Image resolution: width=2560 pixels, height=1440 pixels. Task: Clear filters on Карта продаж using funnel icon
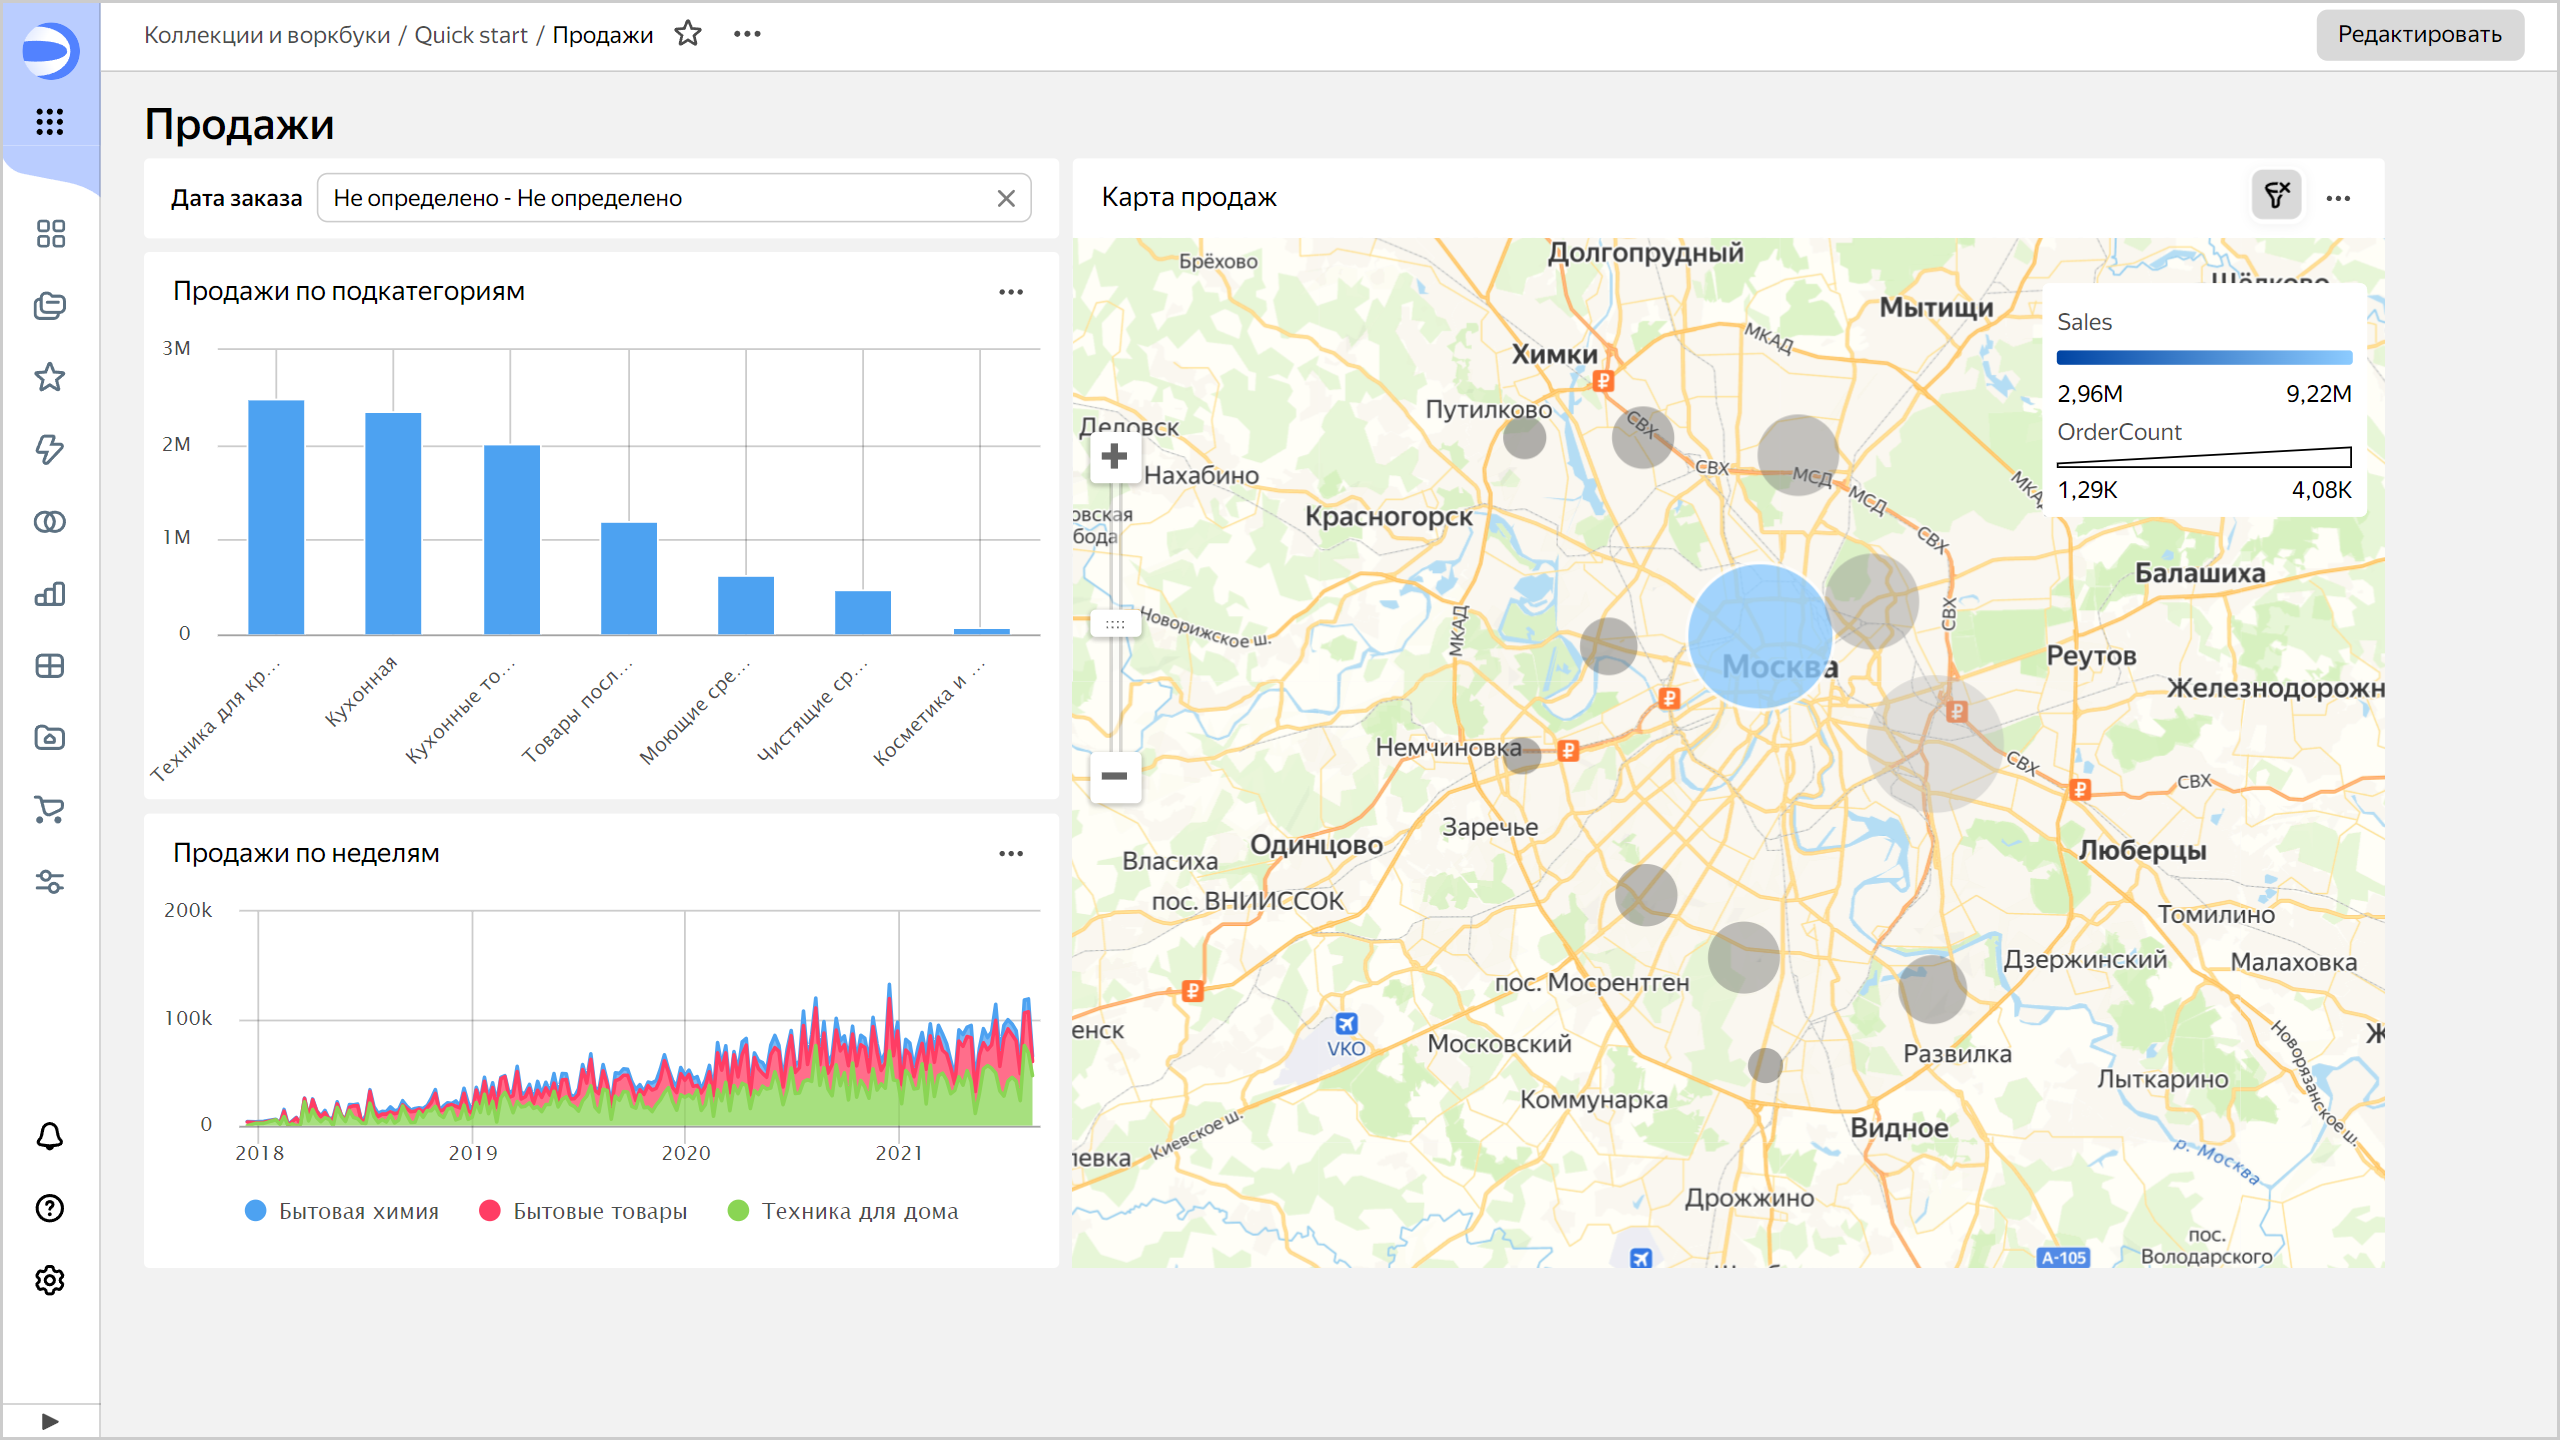[2276, 196]
